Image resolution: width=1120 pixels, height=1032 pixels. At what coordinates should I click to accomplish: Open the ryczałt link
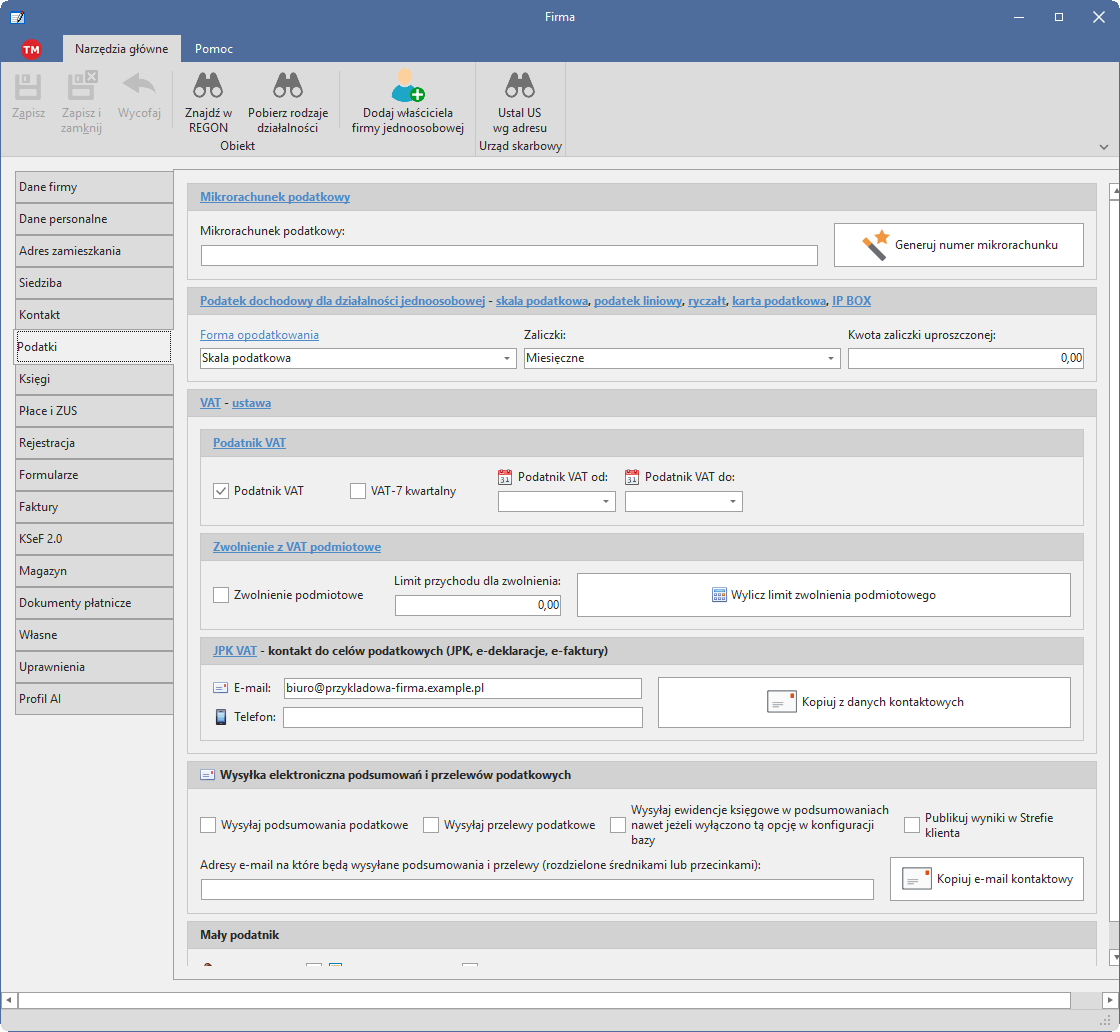pyautogui.click(x=707, y=301)
